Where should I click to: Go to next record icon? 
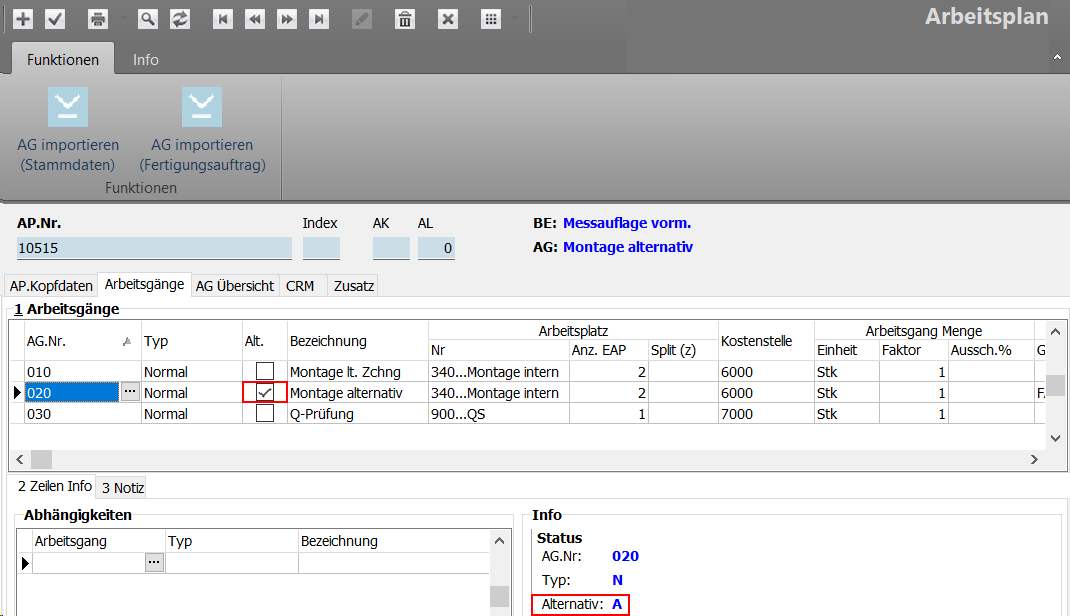pyautogui.click(x=287, y=19)
